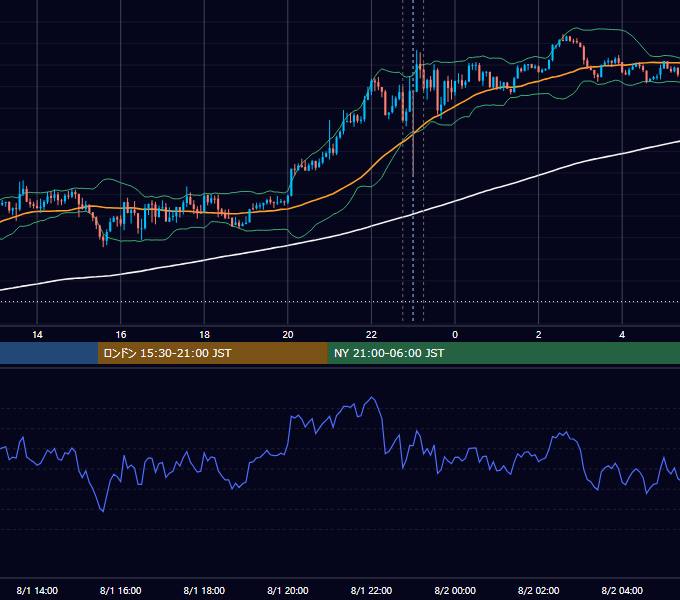Click the hour label 2 on price chart axis

pos(538,334)
